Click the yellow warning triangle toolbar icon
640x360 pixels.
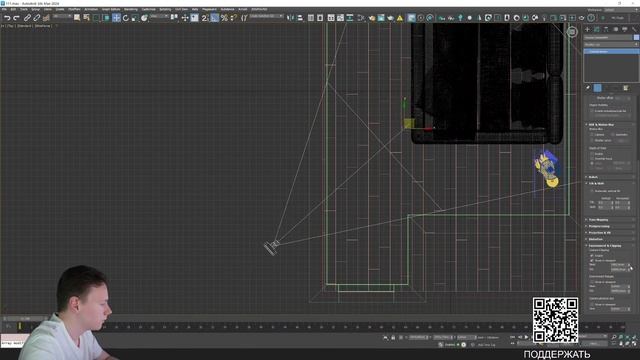tap(400, 18)
